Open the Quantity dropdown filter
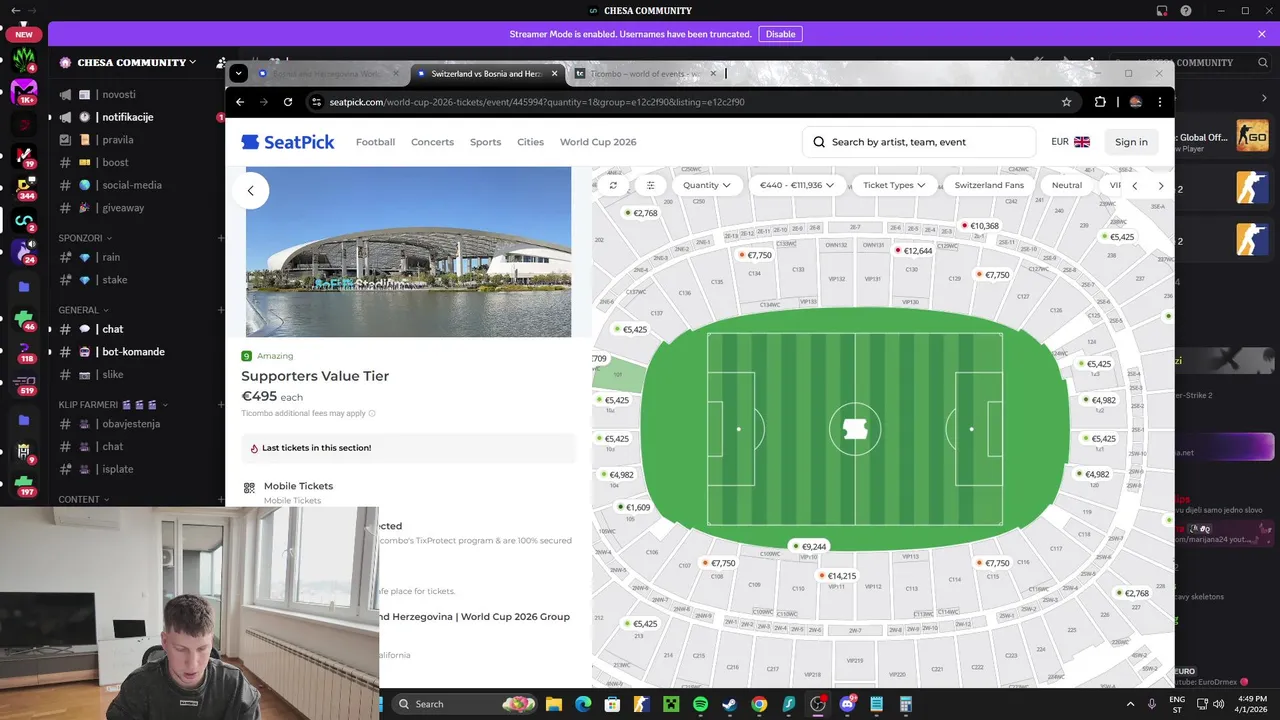1280x720 pixels. pos(706,185)
